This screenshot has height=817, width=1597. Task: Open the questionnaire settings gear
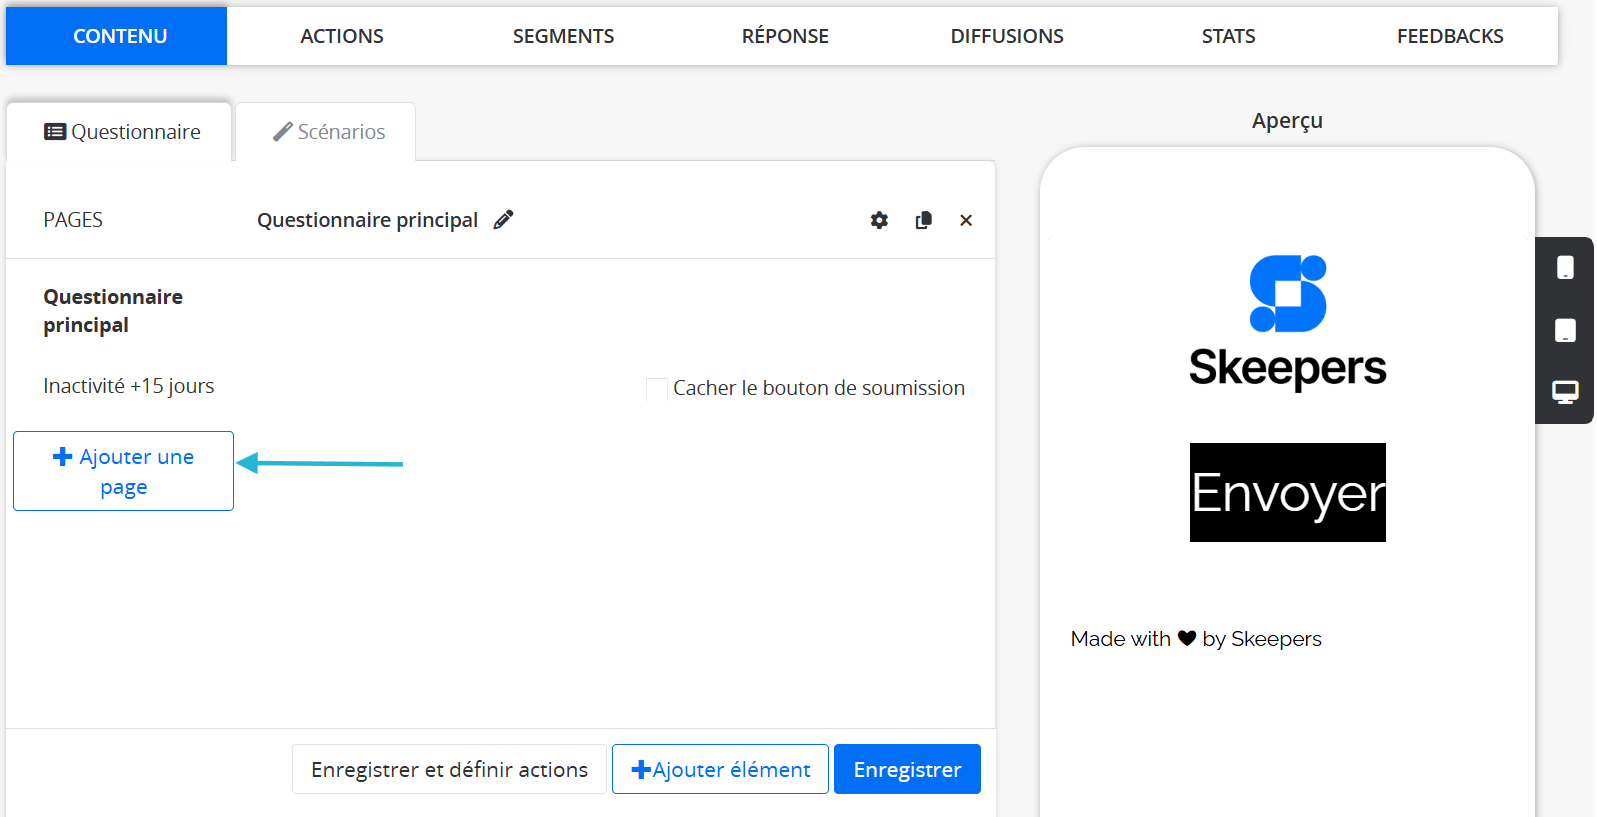click(x=879, y=220)
